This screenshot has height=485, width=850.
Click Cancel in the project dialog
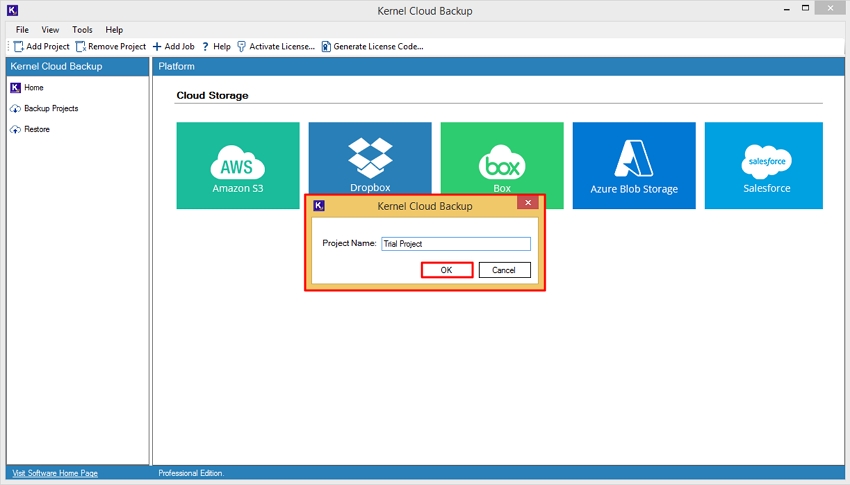[x=504, y=270]
